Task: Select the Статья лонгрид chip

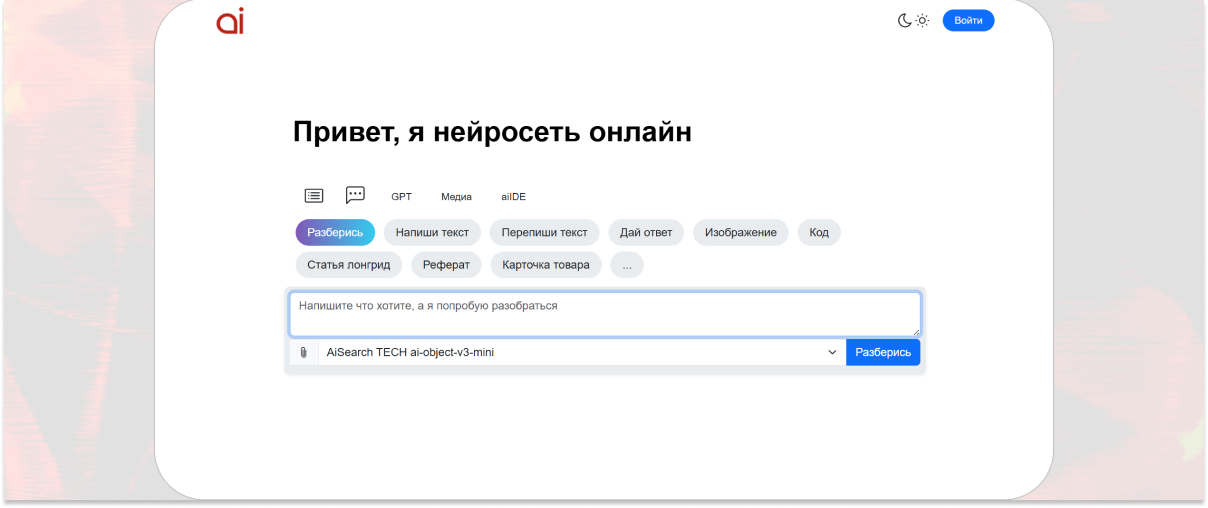Action: [349, 265]
